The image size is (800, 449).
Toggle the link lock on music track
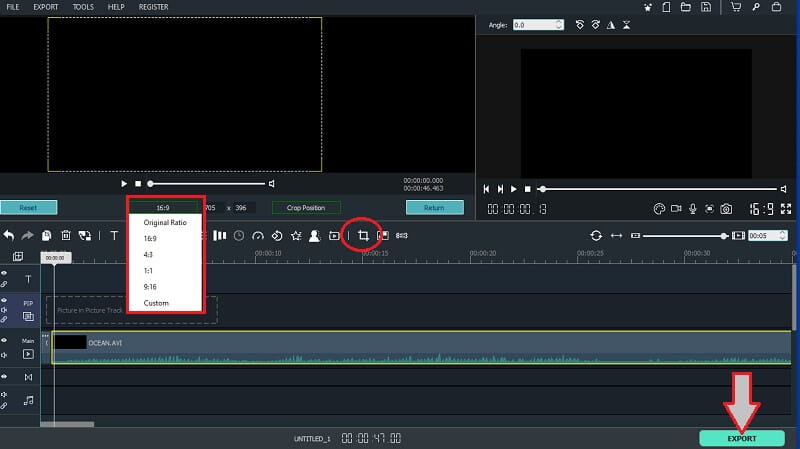(x=4, y=406)
